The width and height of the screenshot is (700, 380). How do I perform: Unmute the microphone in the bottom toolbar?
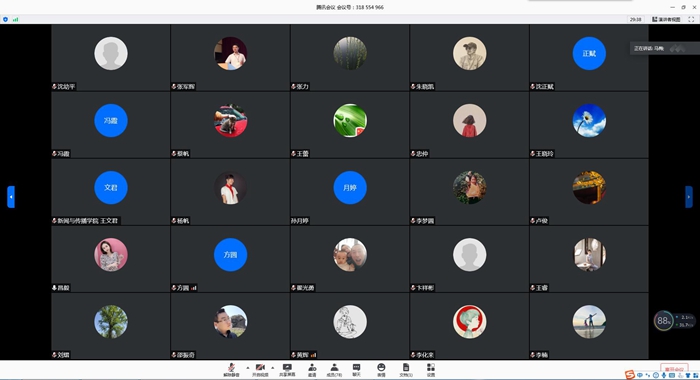coord(231,370)
